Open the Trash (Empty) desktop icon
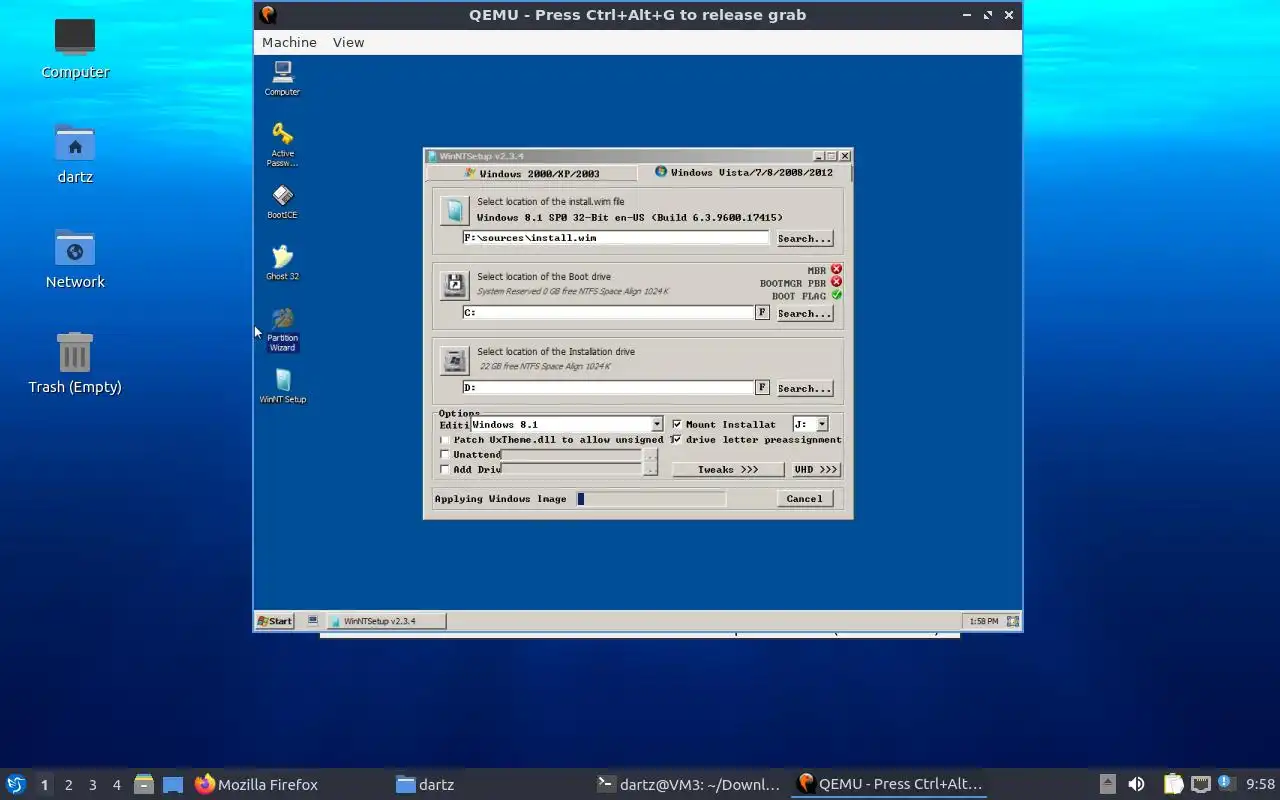This screenshot has height=800, width=1280. (75, 363)
